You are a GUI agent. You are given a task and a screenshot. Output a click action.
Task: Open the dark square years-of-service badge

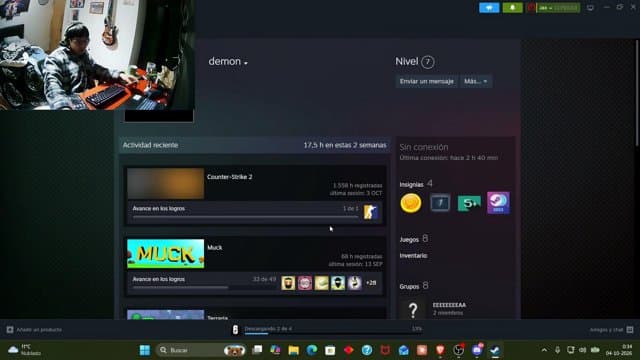[x=440, y=203]
